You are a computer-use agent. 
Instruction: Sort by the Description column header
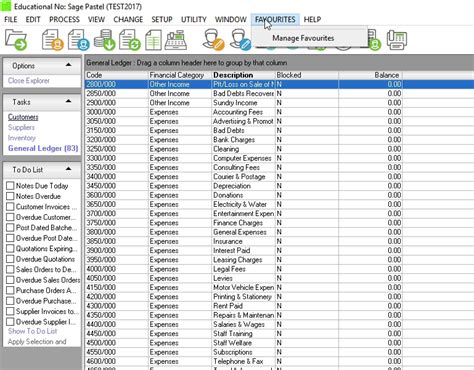tap(243, 75)
